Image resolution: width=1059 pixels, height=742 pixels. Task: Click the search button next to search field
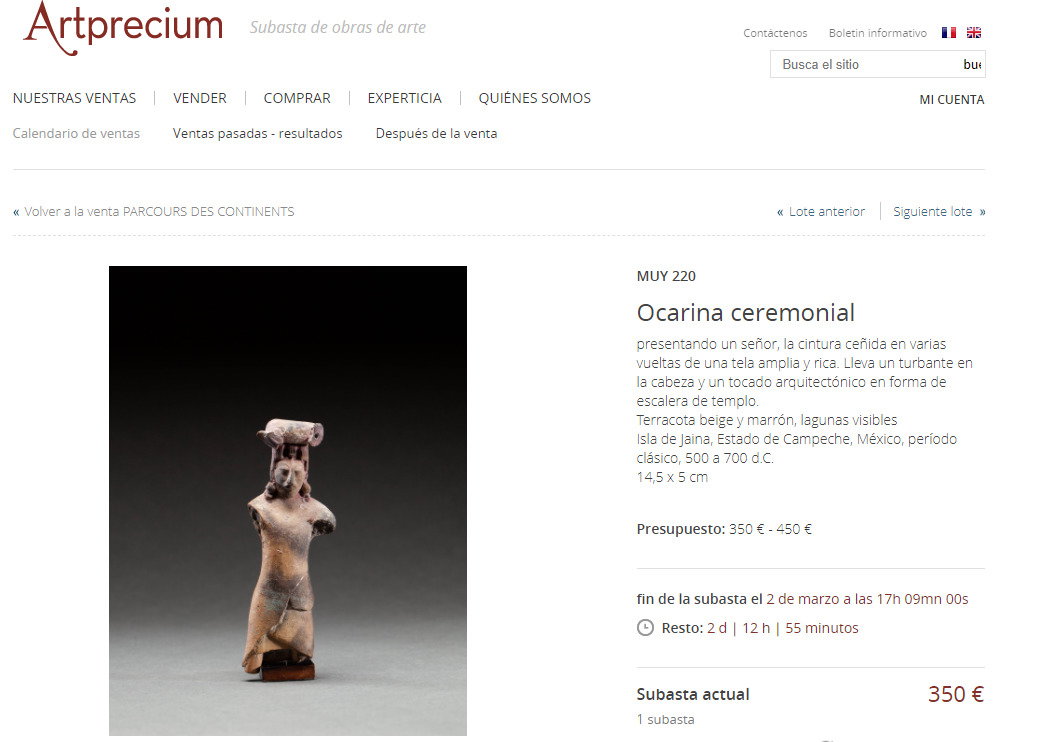pos(972,64)
